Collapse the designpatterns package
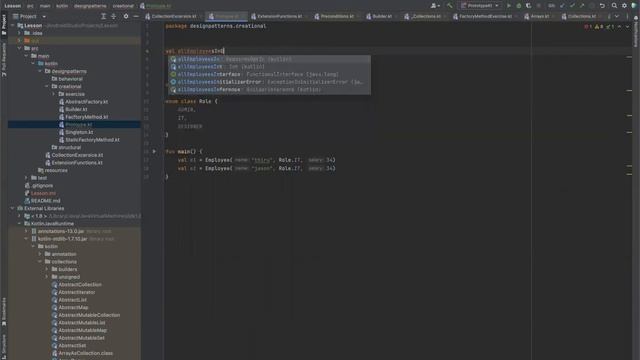640x360 pixels. [x=40, y=71]
